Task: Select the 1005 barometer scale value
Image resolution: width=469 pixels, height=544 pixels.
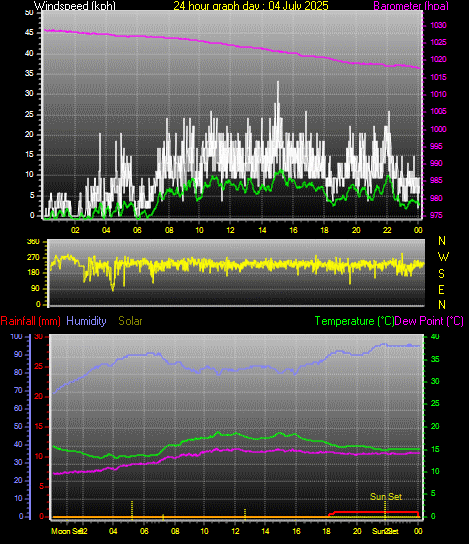Action: point(438,111)
